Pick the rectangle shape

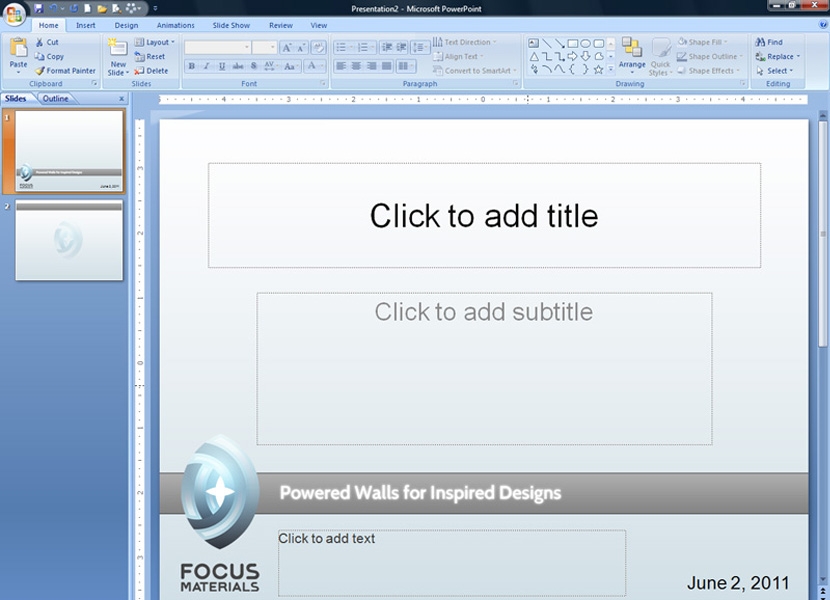(573, 43)
